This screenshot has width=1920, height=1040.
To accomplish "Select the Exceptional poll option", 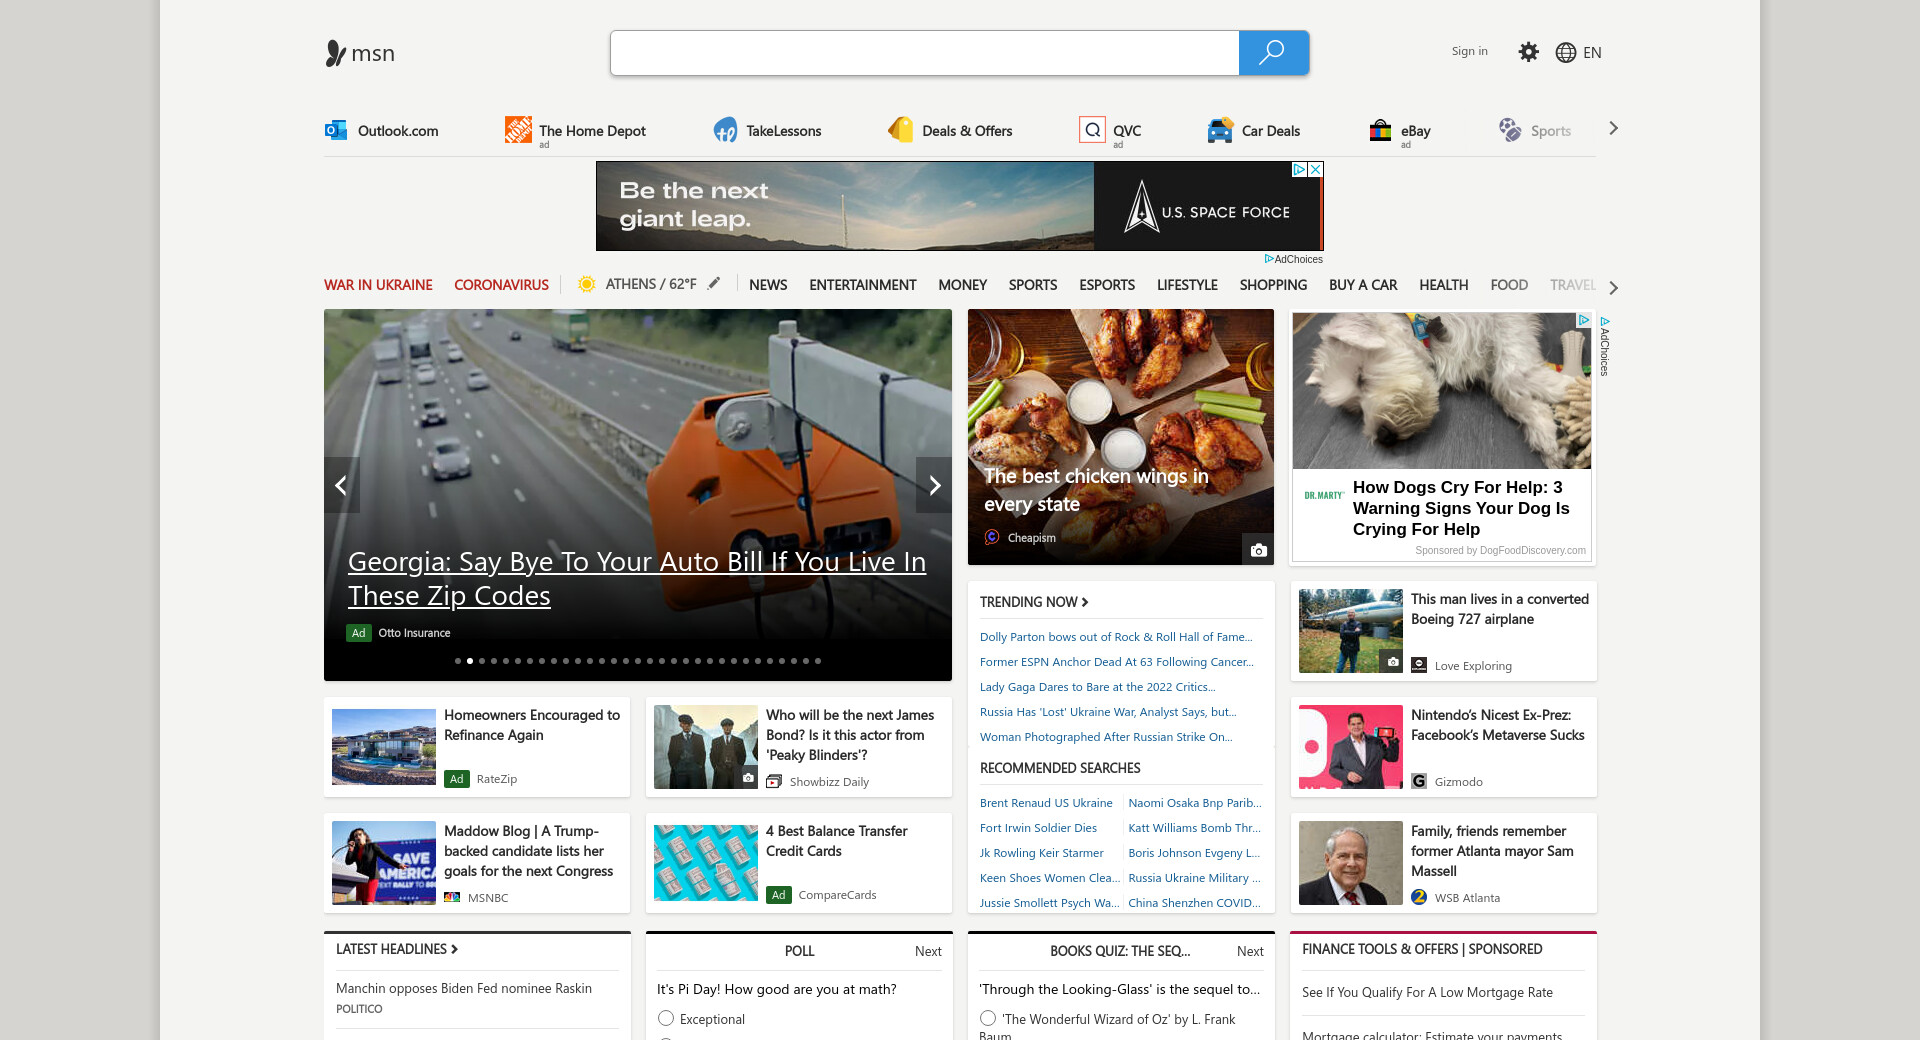I will pyautogui.click(x=666, y=1018).
